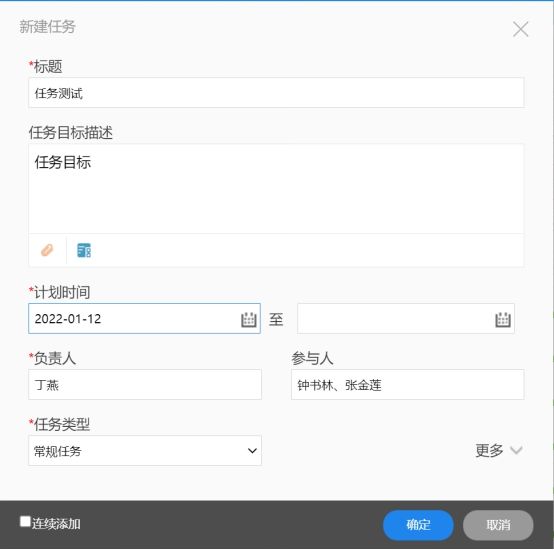This screenshot has width=554, height=550.
Task: Click the 标题 input field with 任务测试
Action: (276, 93)
